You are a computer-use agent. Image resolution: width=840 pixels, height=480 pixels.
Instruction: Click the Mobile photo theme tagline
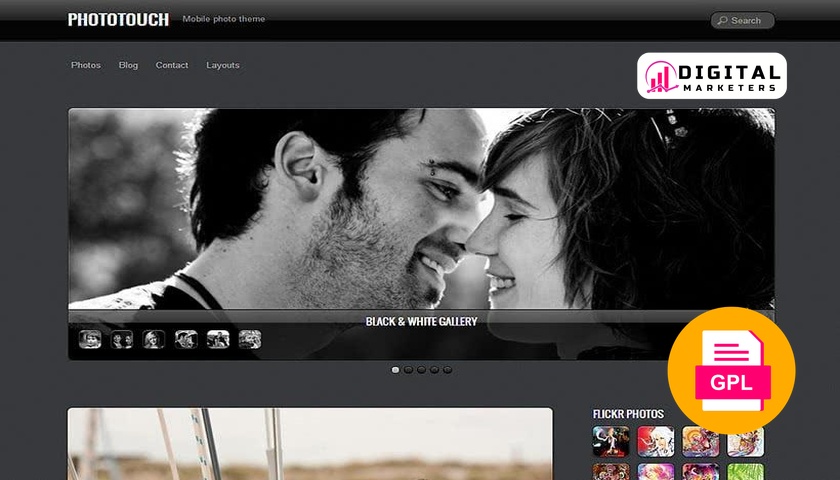pos(224,19)
